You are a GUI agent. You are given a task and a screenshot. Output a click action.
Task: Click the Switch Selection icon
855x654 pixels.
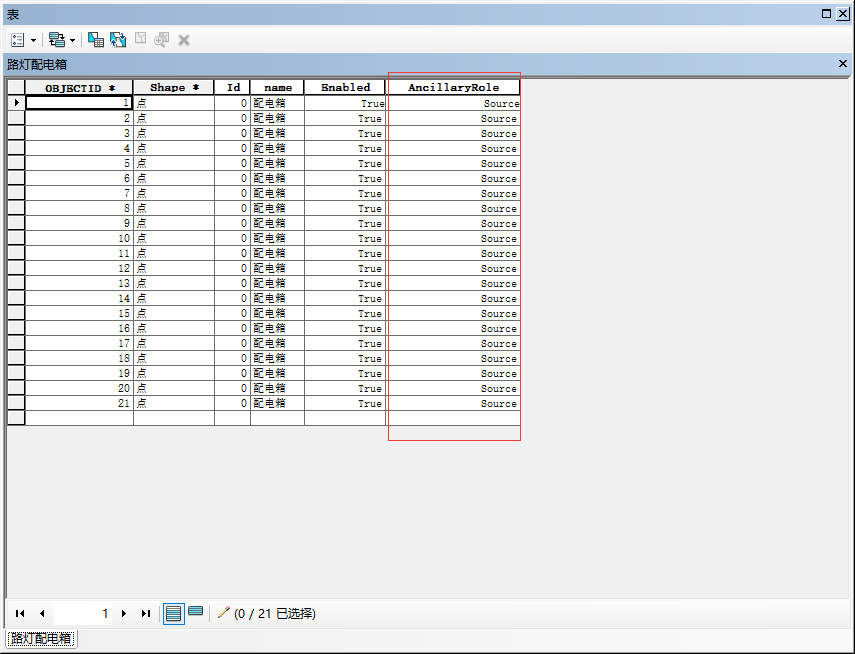[x=118, y=40]
